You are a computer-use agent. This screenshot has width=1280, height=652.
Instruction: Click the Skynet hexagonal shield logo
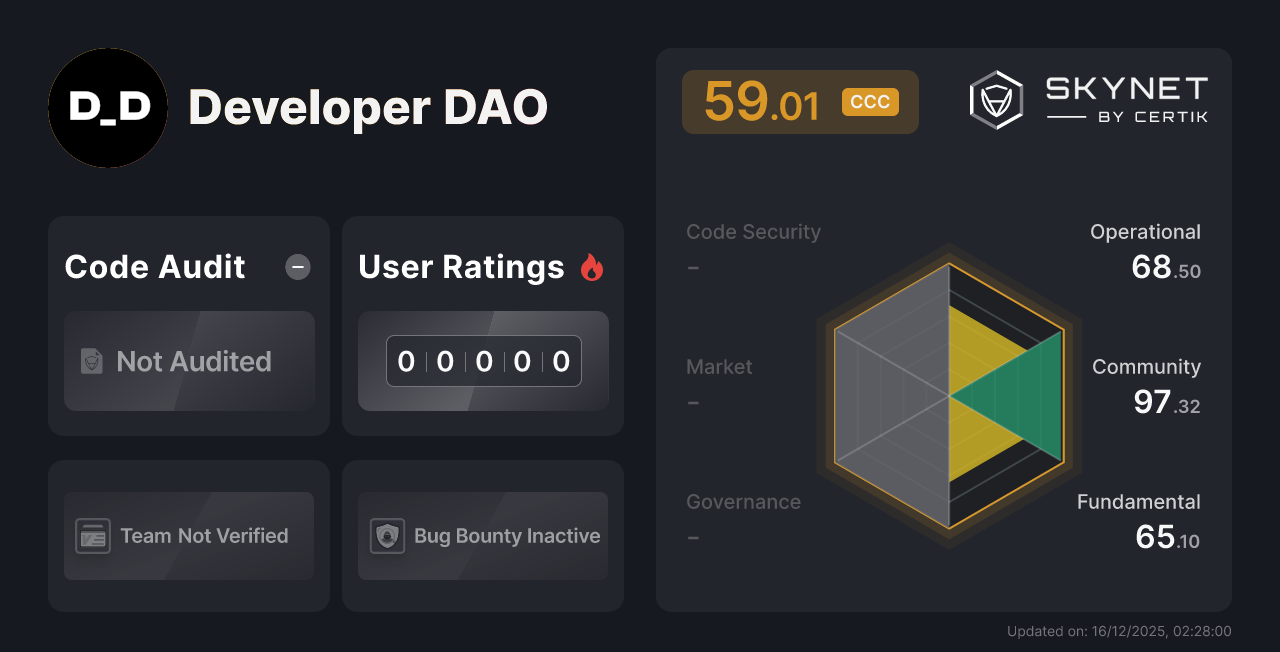pos(995,99)
